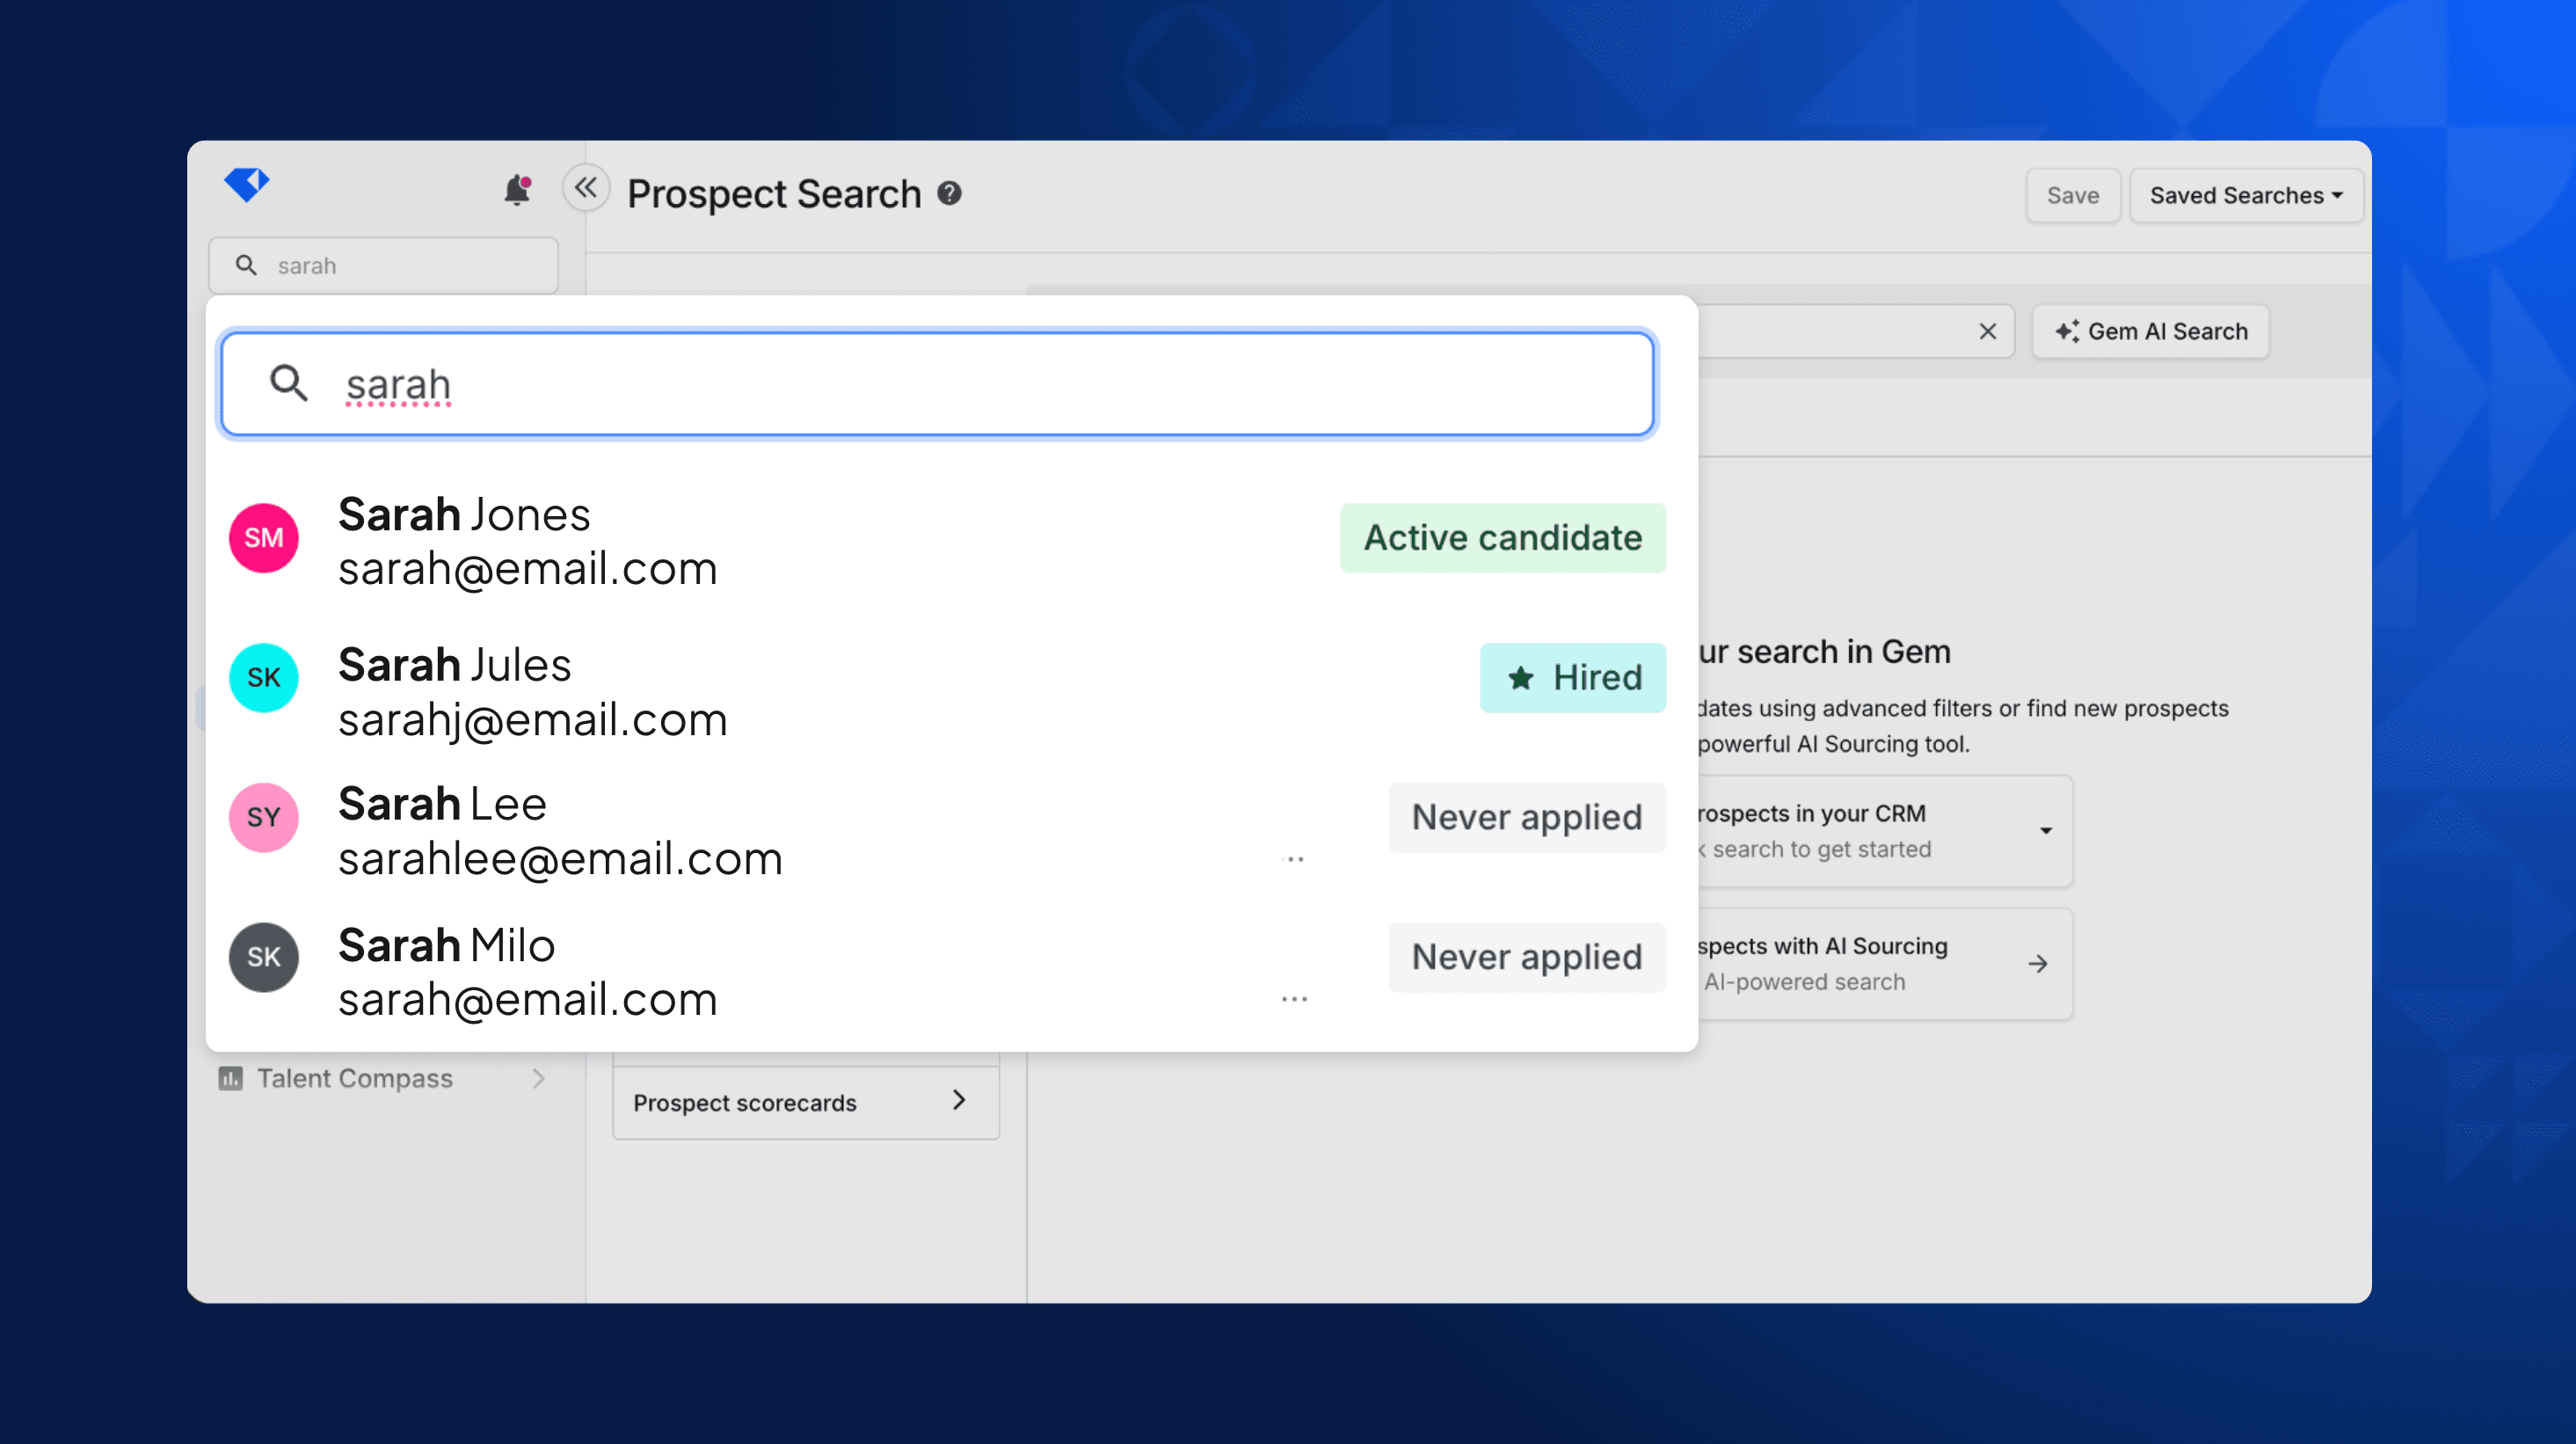Click the arrow to start AI-powered sourcing
The width and height of the screenshot is (2576, 1444).
pyautogui.click(x=2038, y=963)
